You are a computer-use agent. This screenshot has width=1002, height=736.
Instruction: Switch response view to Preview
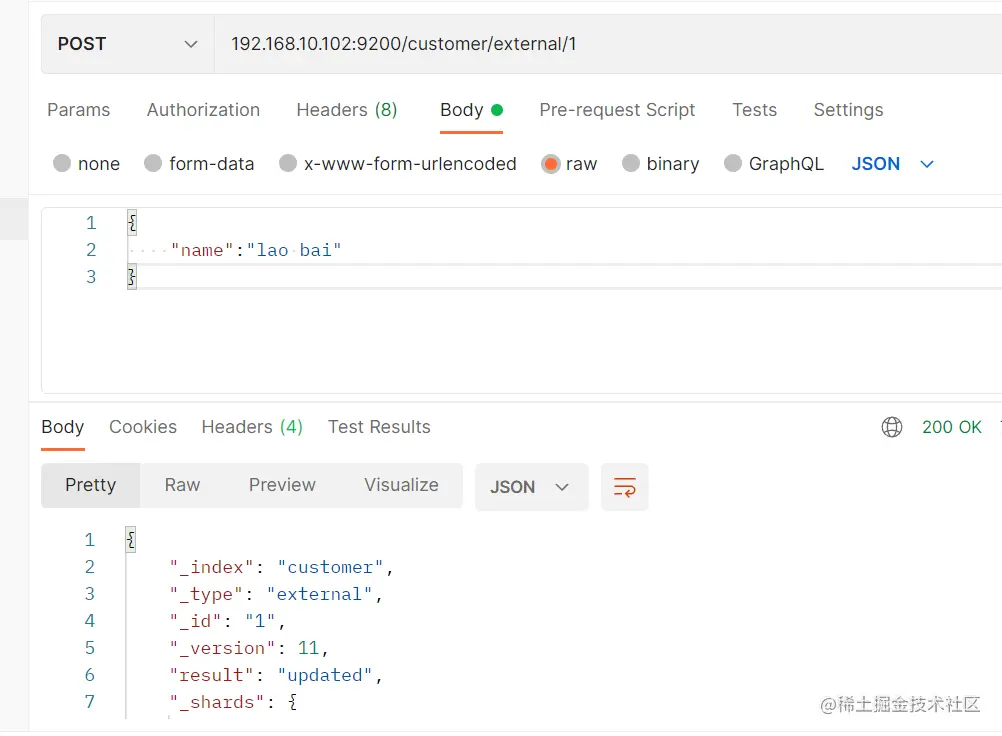282,485
